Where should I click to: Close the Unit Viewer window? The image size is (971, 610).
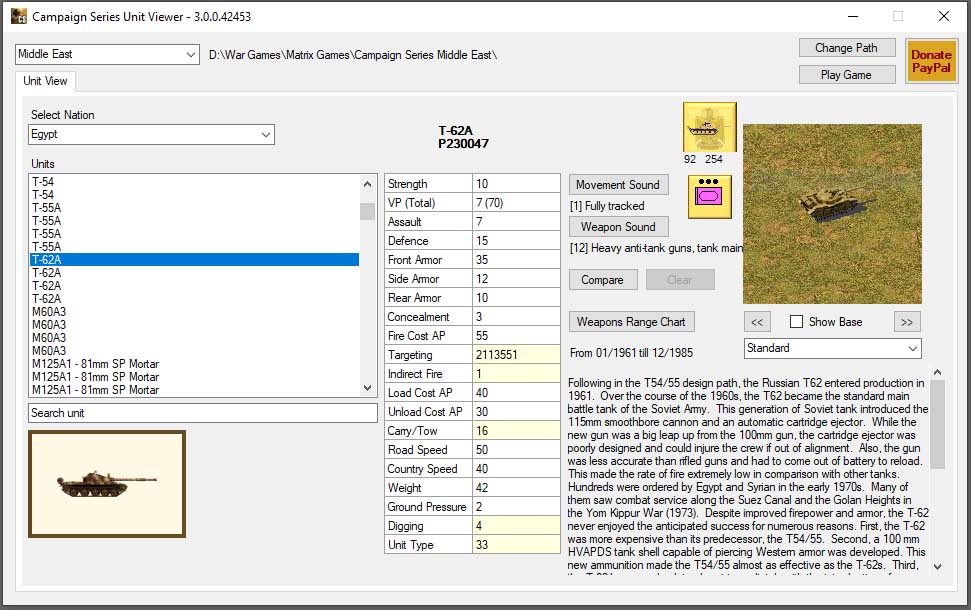point(944,16)
